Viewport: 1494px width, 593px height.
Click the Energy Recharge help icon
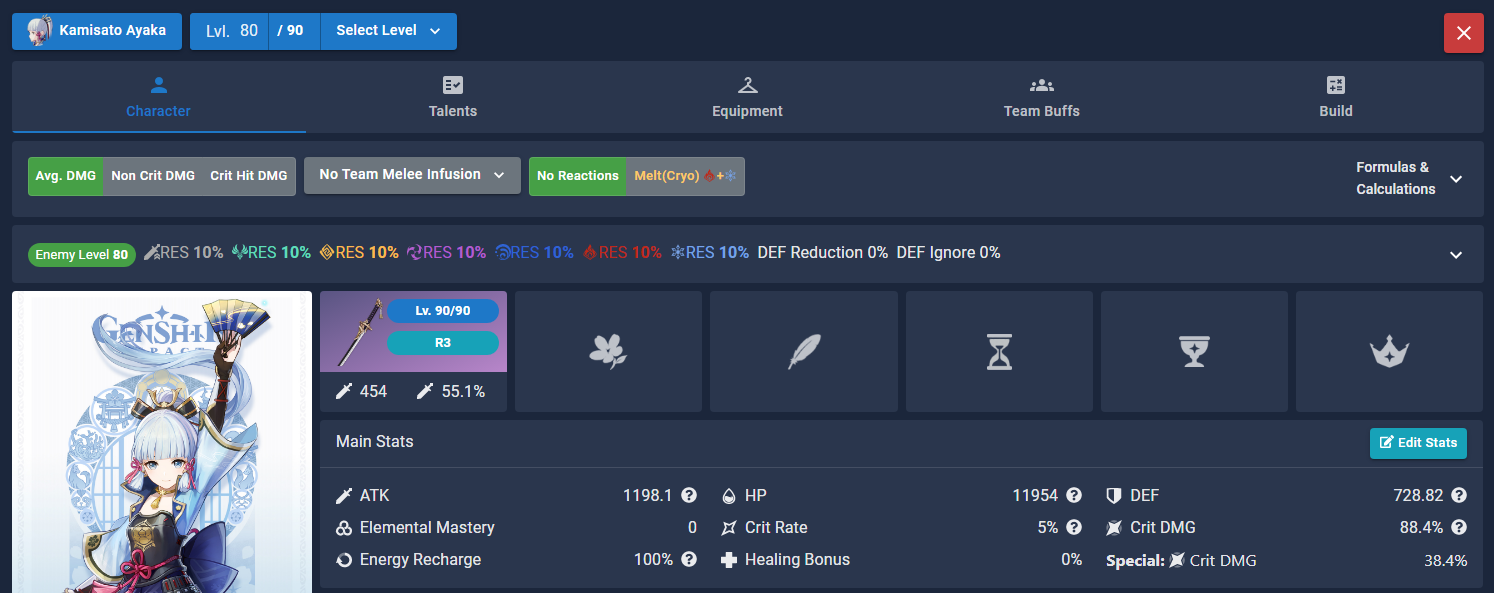coord(688,559)
